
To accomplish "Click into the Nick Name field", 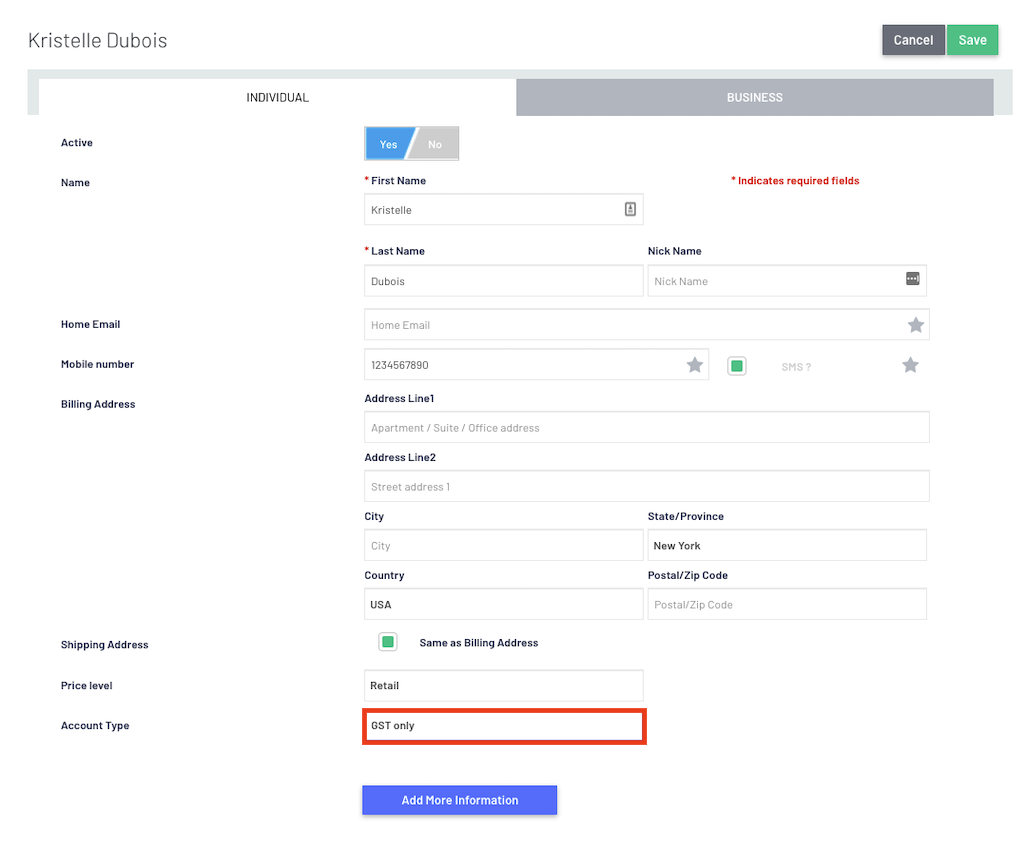I will (787, 281).
